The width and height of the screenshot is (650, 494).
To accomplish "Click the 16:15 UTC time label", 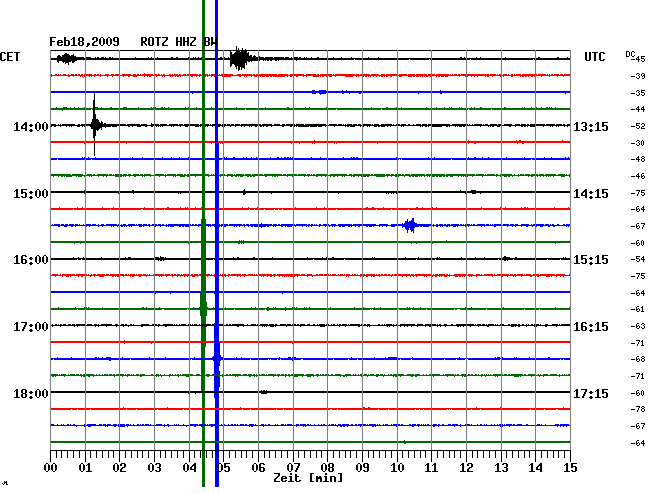I will [591, 327].
